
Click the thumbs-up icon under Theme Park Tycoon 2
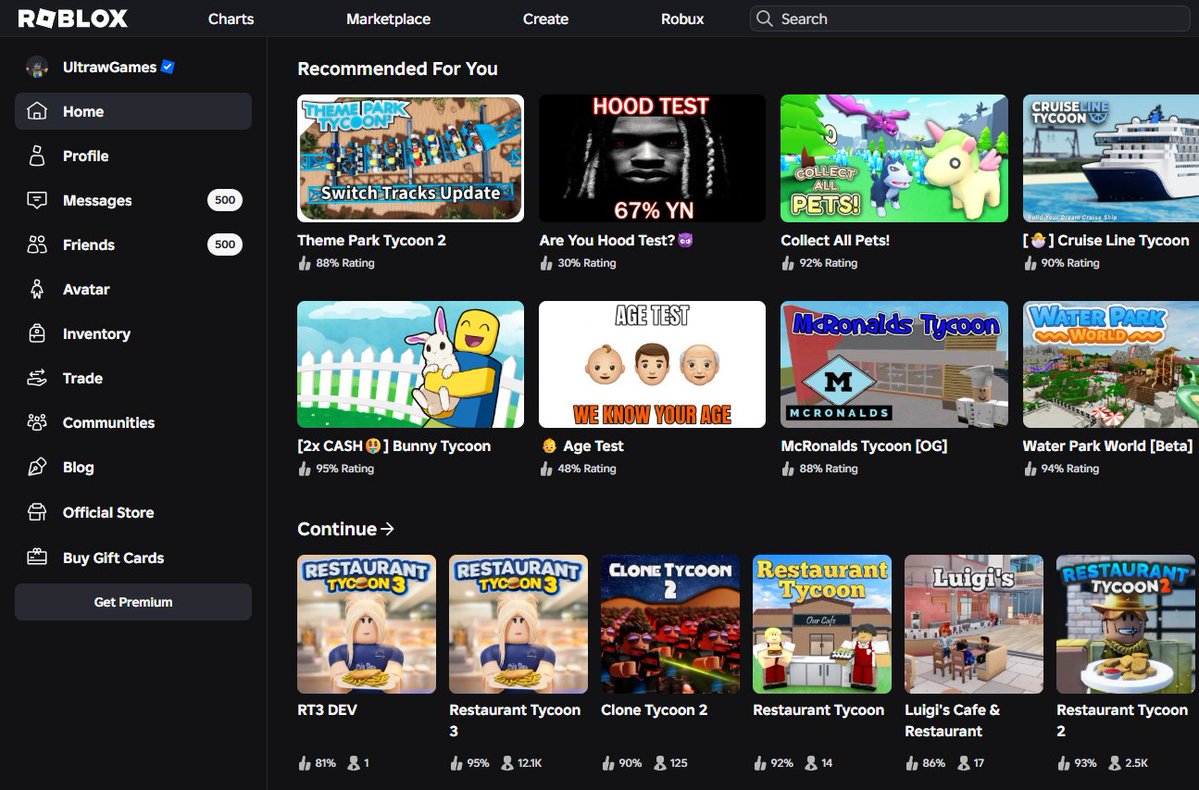[304, 263]
